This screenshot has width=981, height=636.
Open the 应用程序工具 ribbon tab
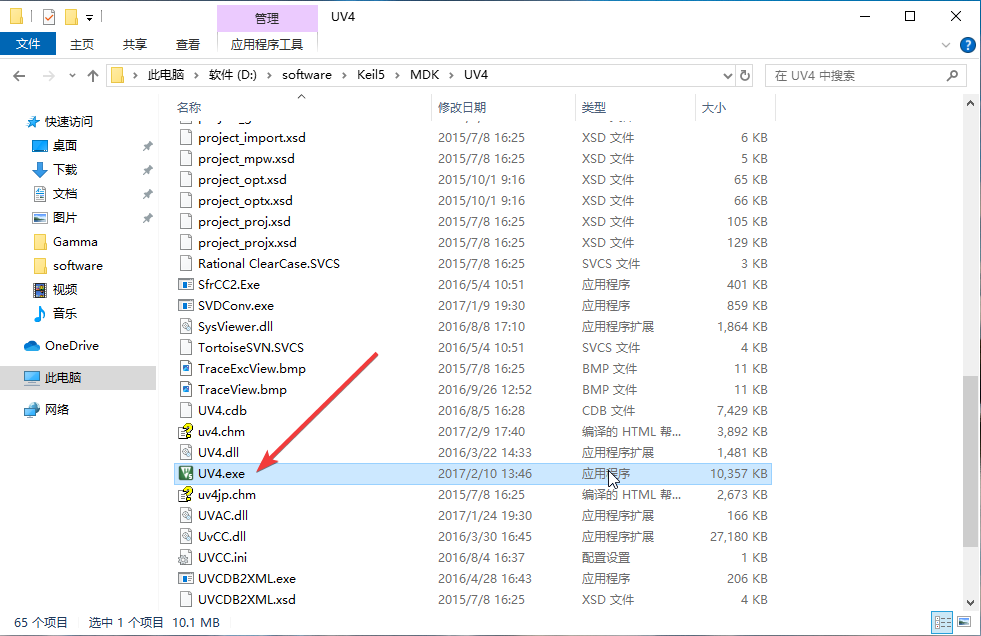click(x=267, y=44)
